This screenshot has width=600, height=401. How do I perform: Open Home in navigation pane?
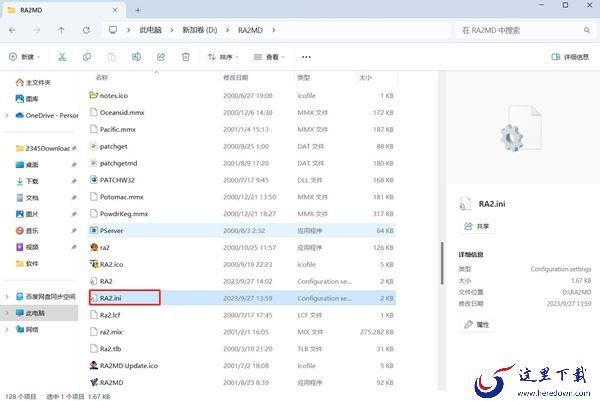pos(33,82)
